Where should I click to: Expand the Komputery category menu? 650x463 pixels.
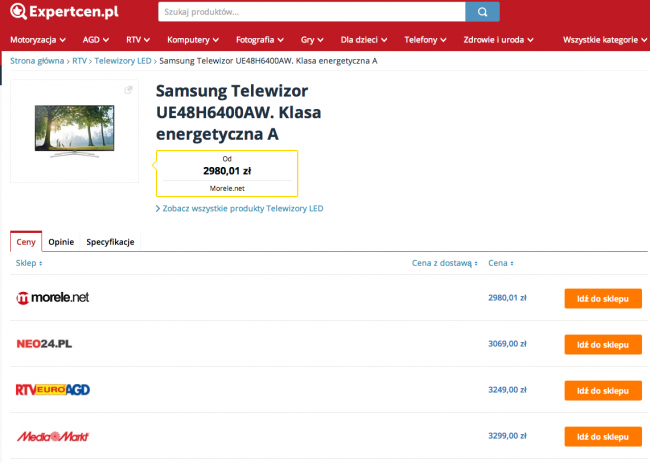click(193, 40)
